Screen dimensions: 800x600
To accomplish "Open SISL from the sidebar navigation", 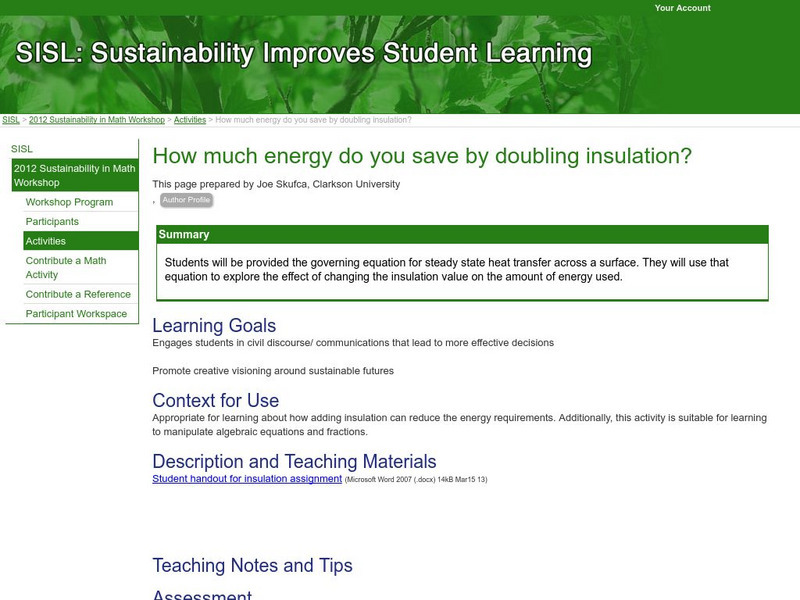I will pos(22,148).
